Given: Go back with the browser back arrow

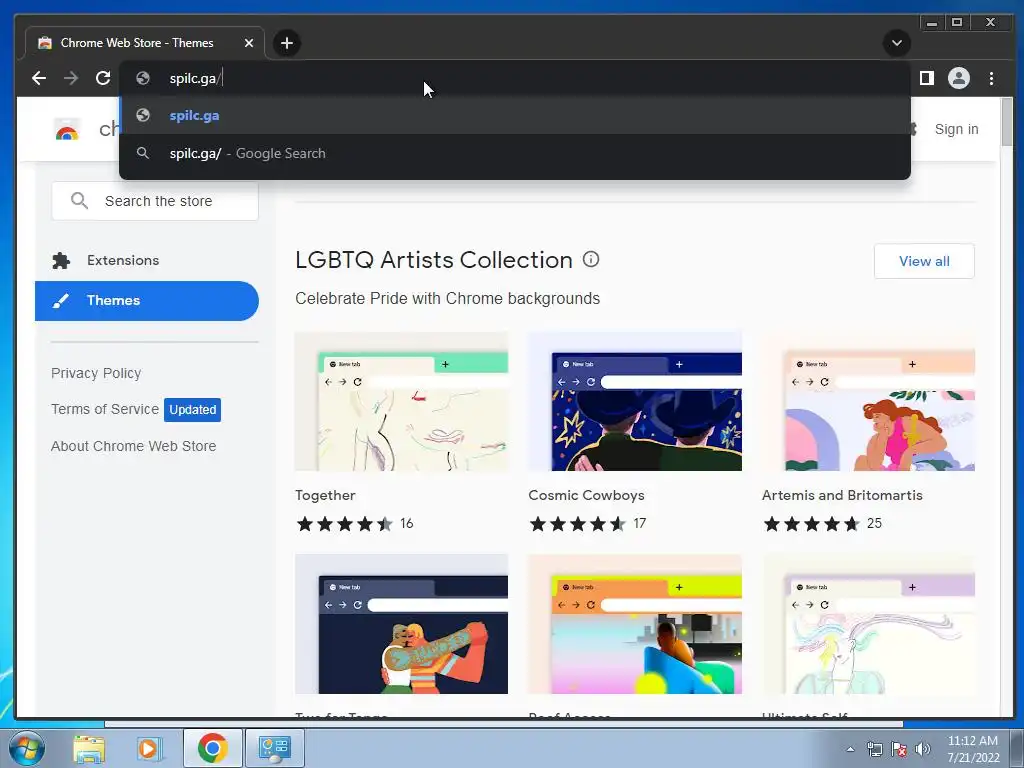Looking at the screenshot, I should point(39,78).
